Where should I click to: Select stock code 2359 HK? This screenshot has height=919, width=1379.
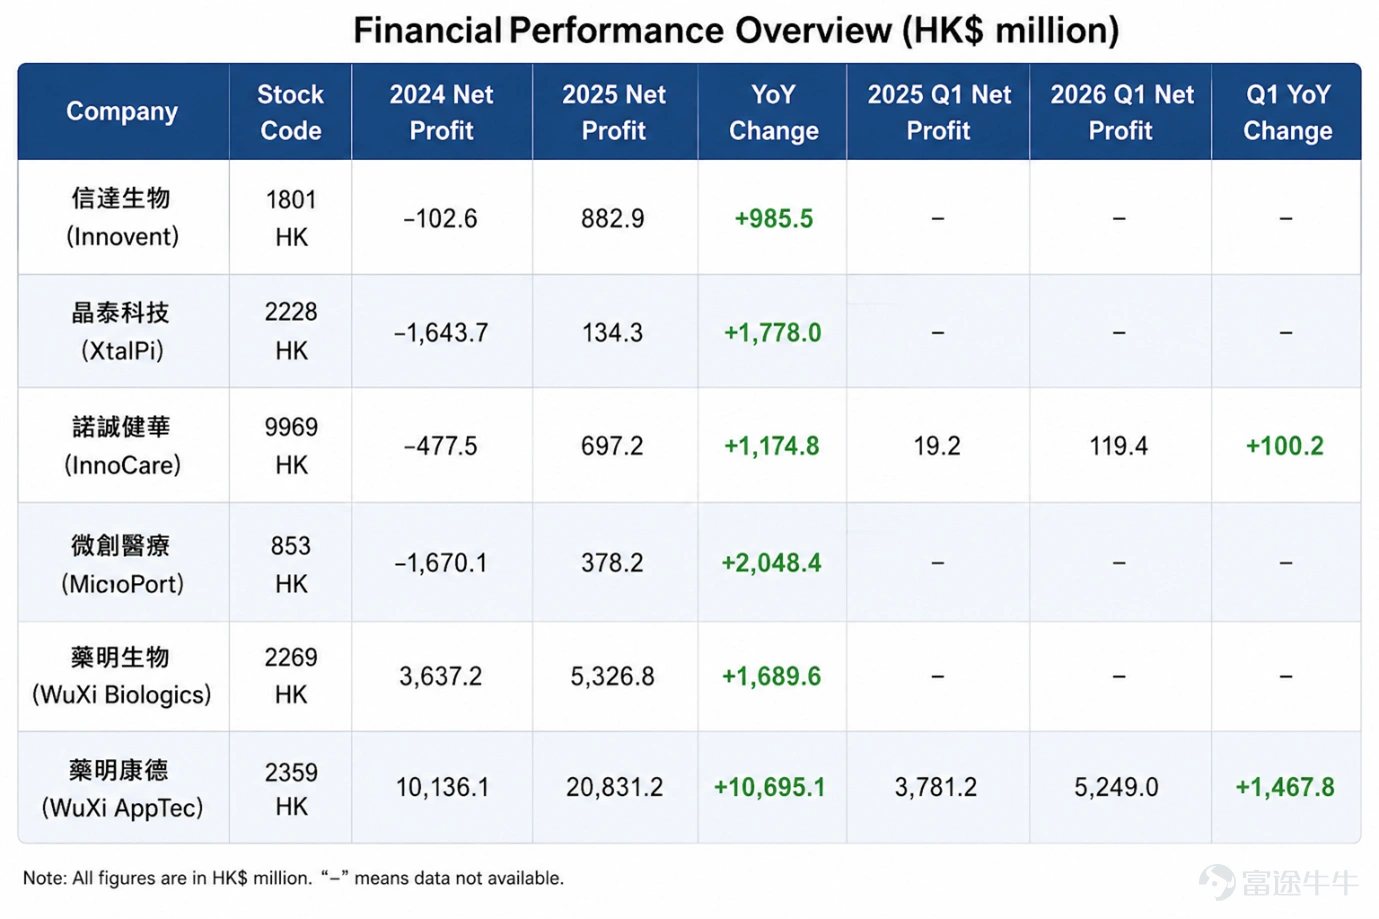click(x=291, y=788)
